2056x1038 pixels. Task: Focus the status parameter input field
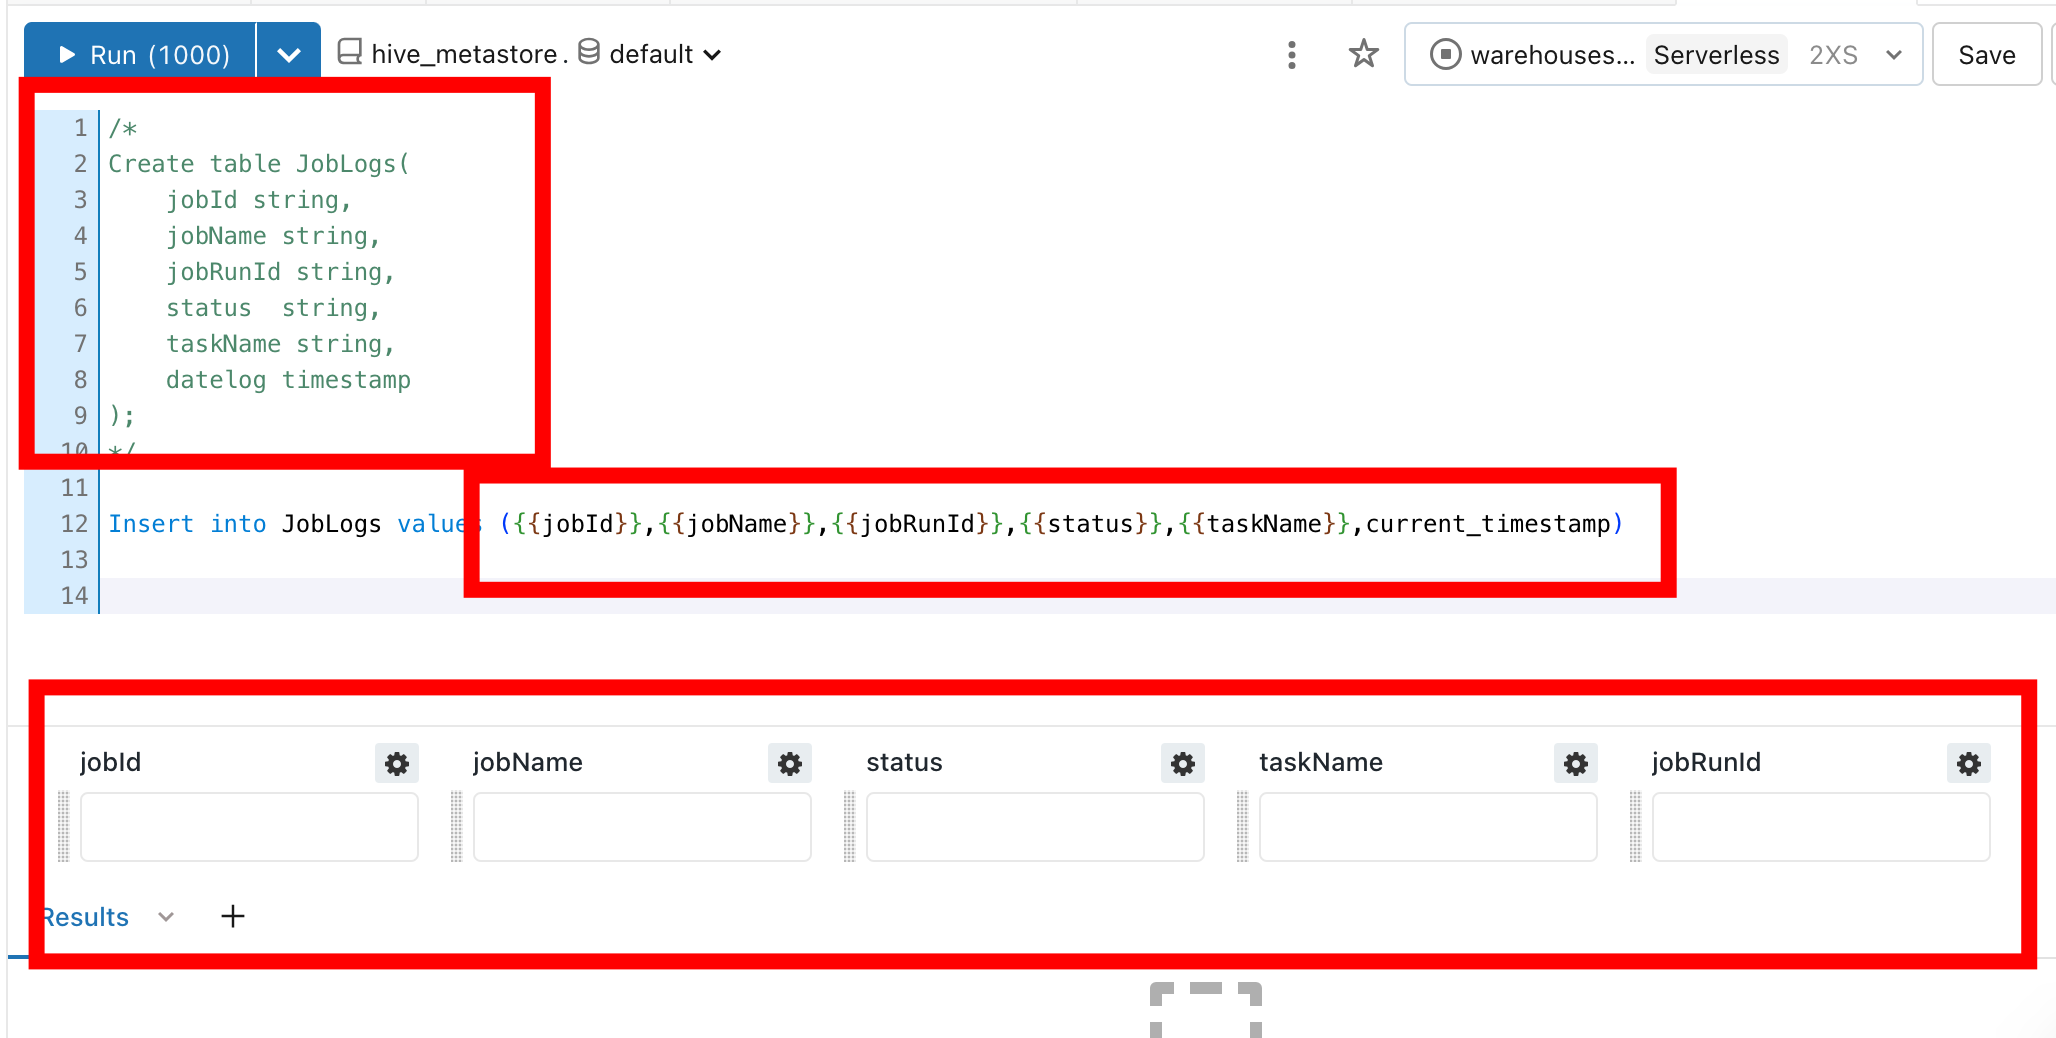(x=1035, y=827)
